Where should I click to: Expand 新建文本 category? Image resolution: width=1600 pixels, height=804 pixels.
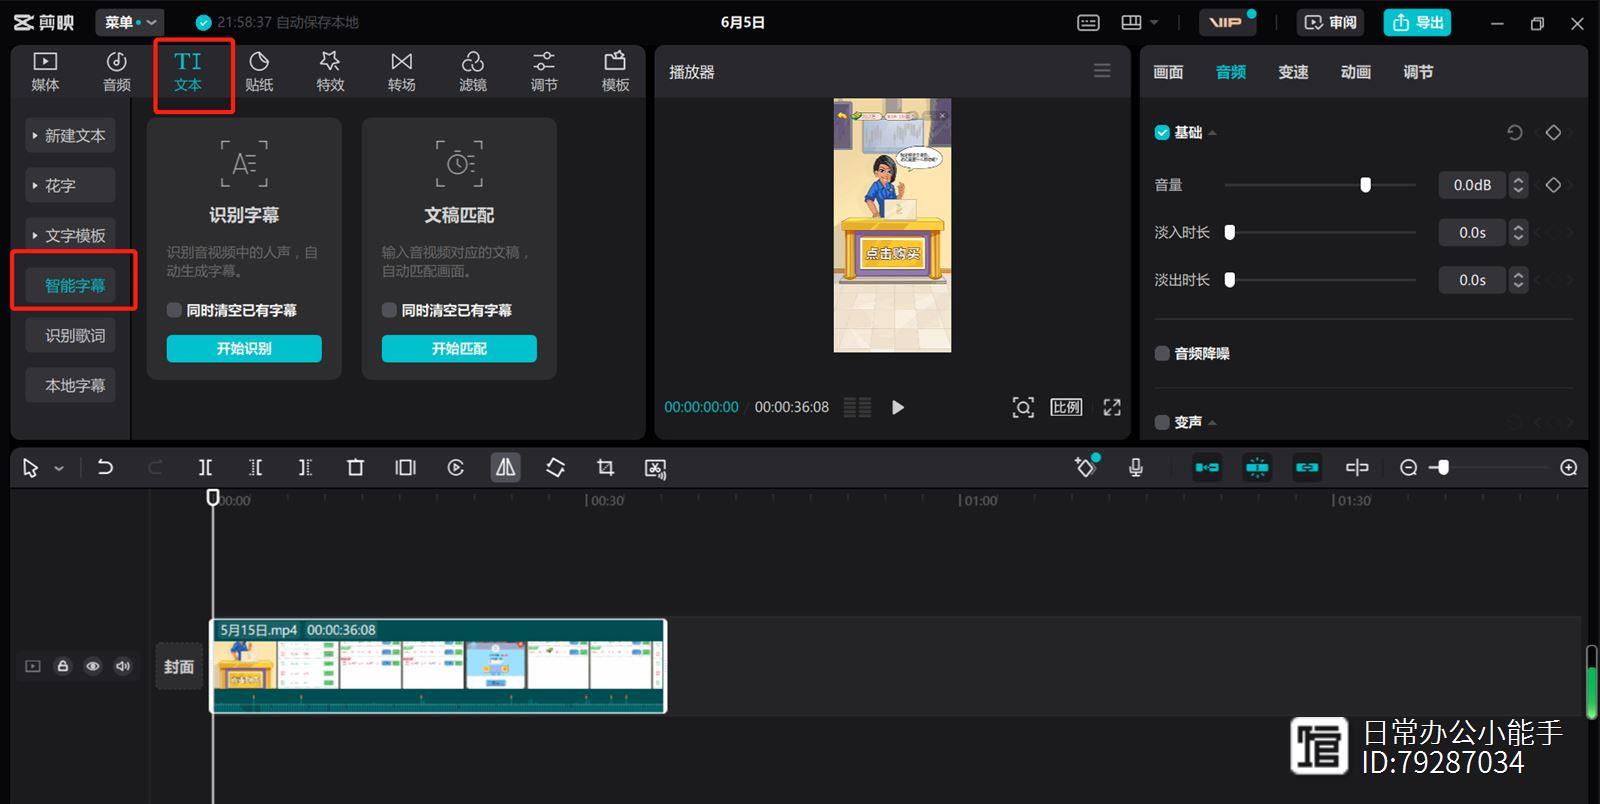tap(70, 135)
